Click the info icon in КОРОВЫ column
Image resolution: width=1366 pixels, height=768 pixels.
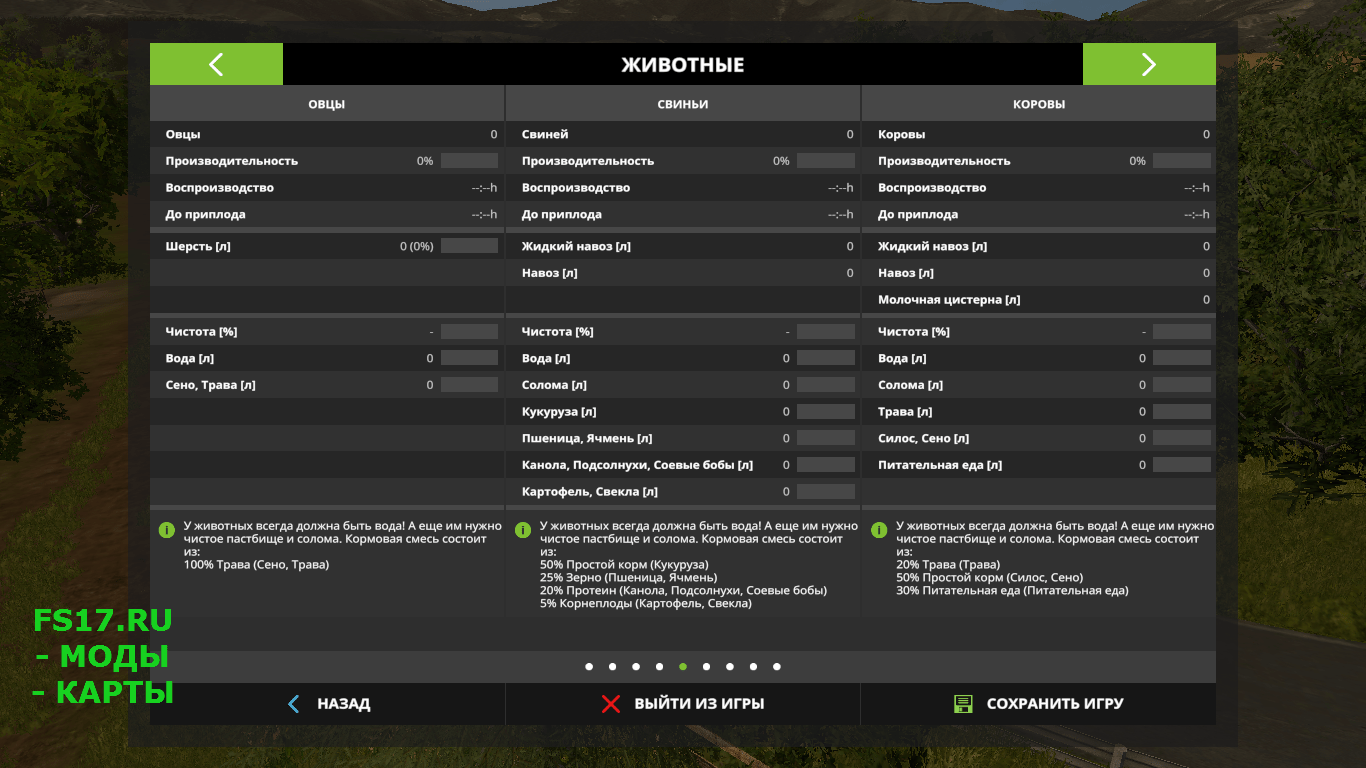(x=879, y=530)
